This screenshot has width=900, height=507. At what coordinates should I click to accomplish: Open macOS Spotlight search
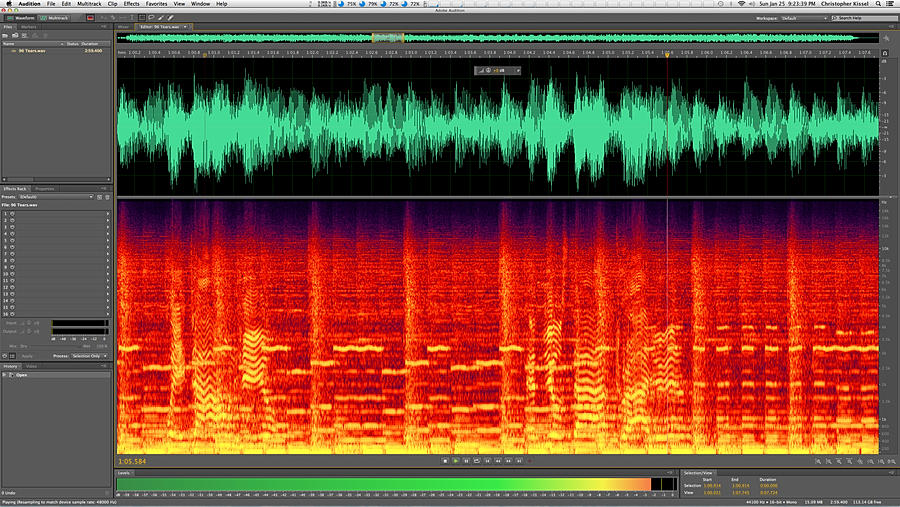coord(878,3)
